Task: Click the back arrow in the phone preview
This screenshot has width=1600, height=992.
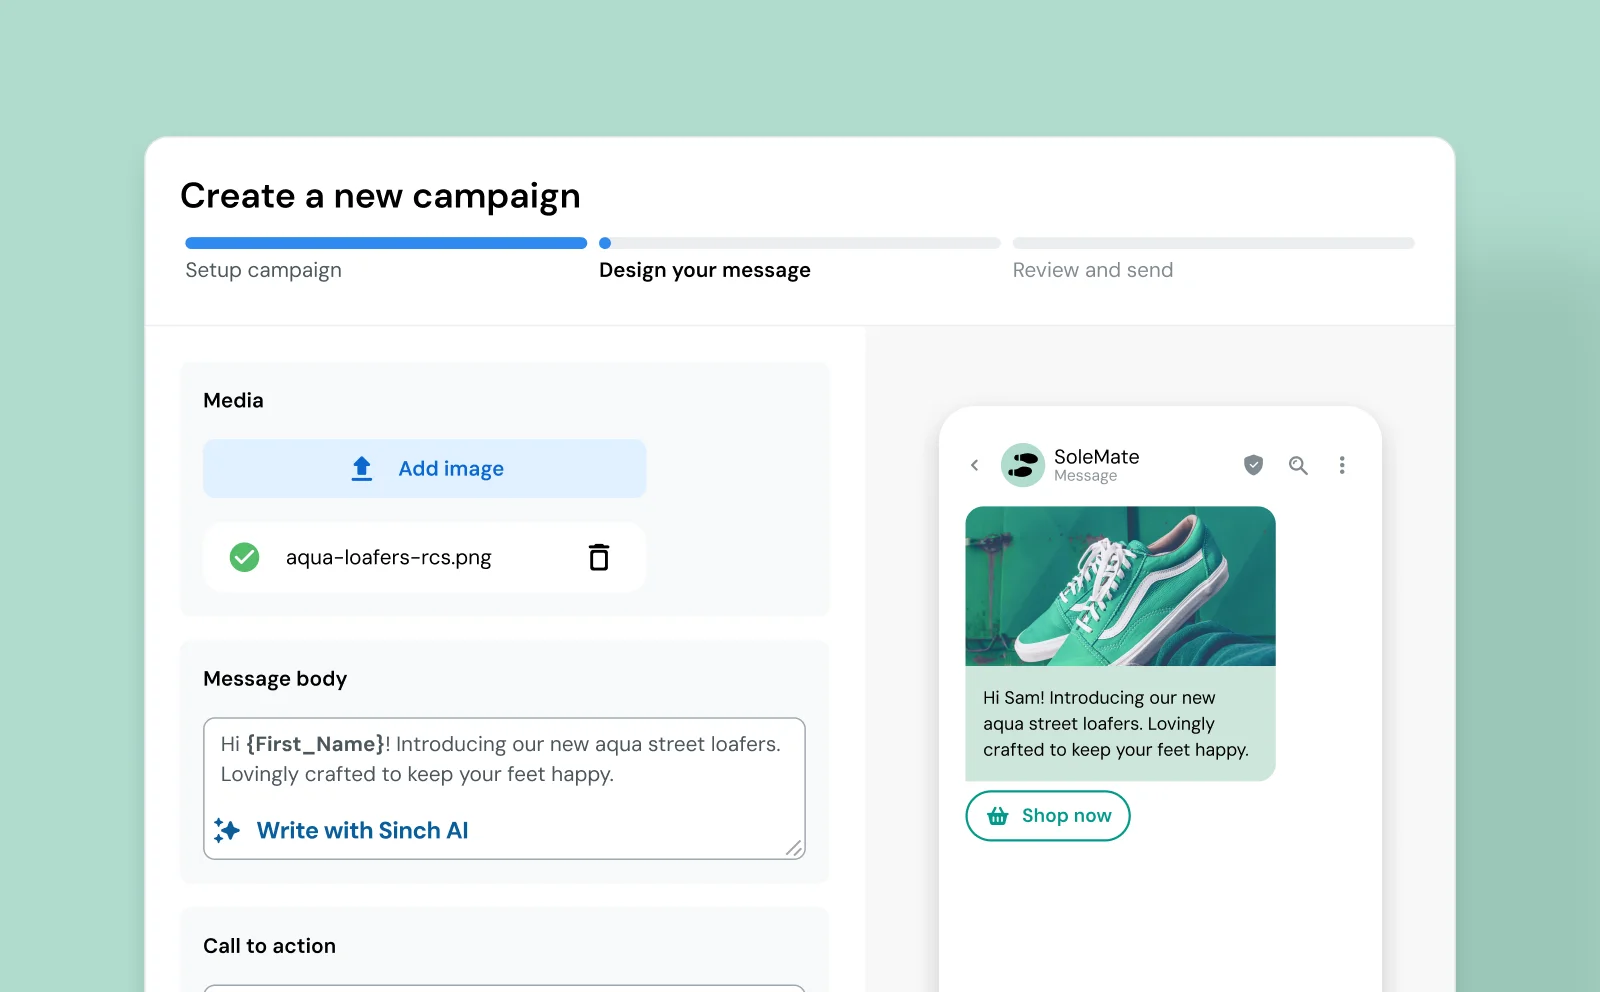Action: (x=974, y=465)
